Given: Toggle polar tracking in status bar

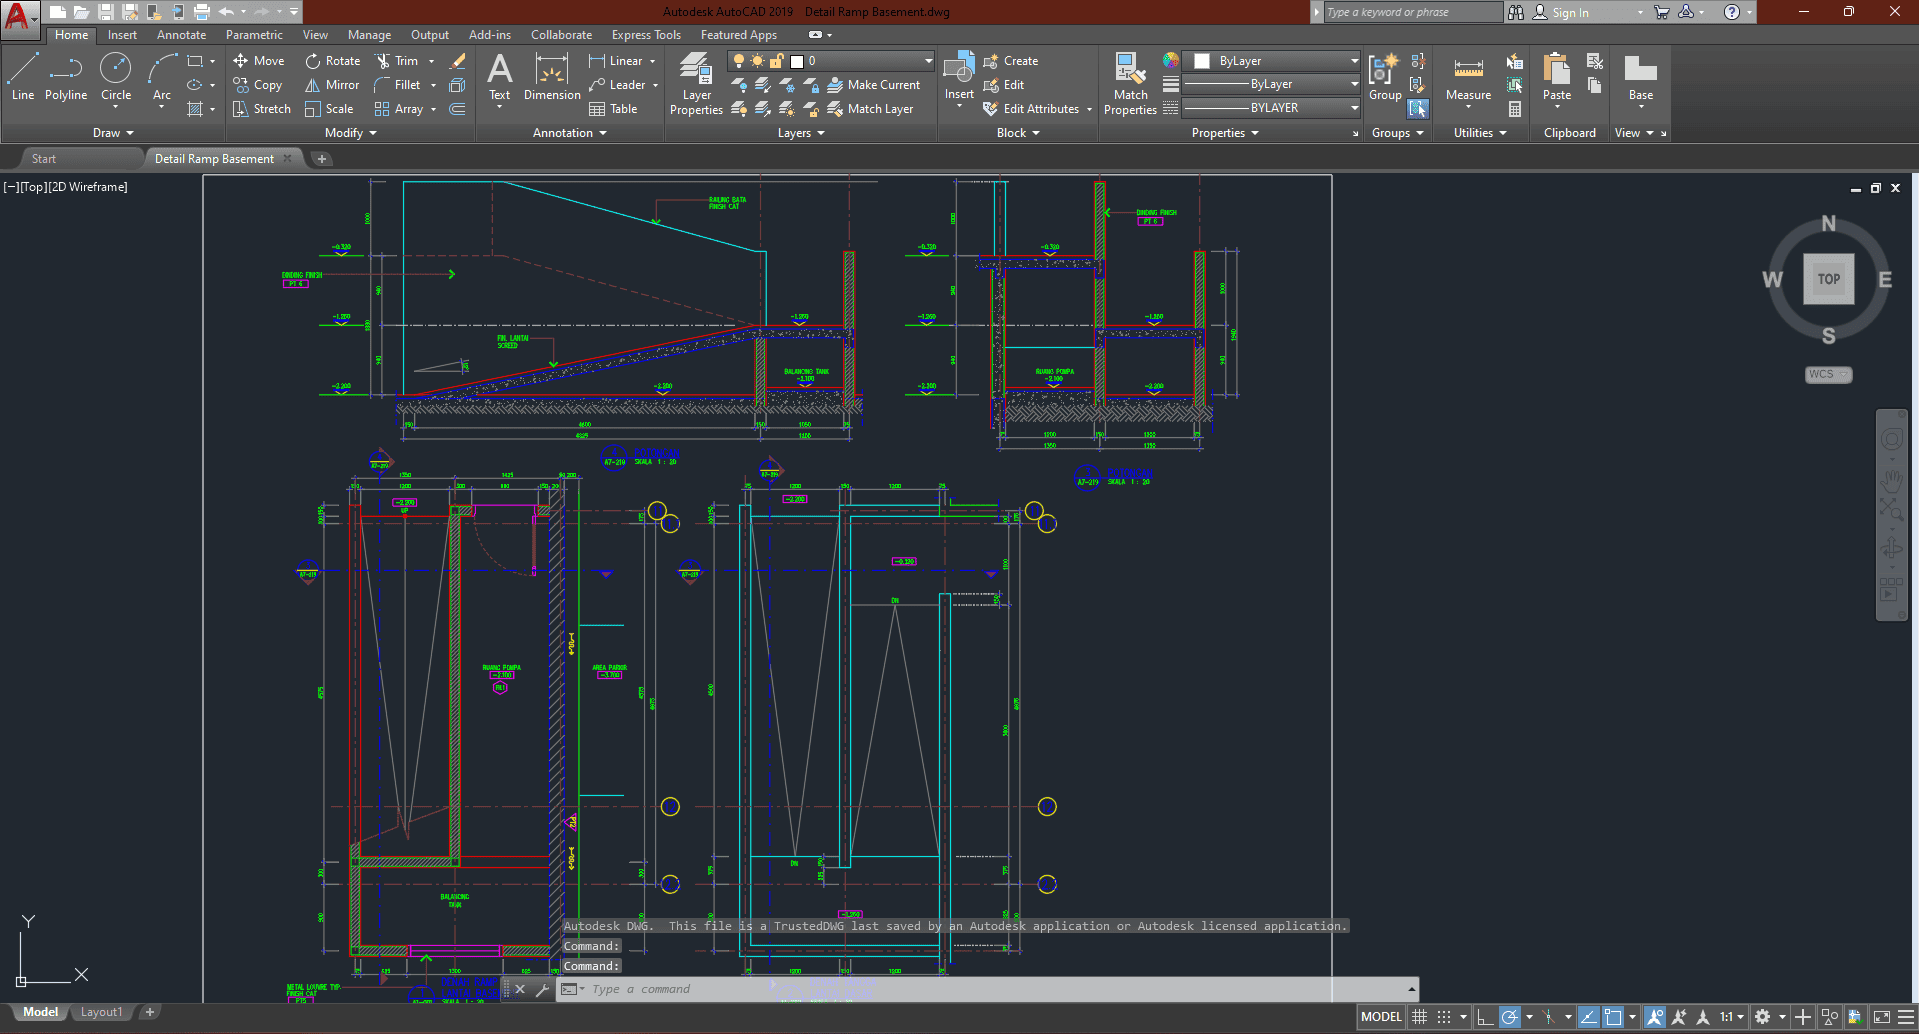Looking at the screenshot, I should tap(1510, 1017).
